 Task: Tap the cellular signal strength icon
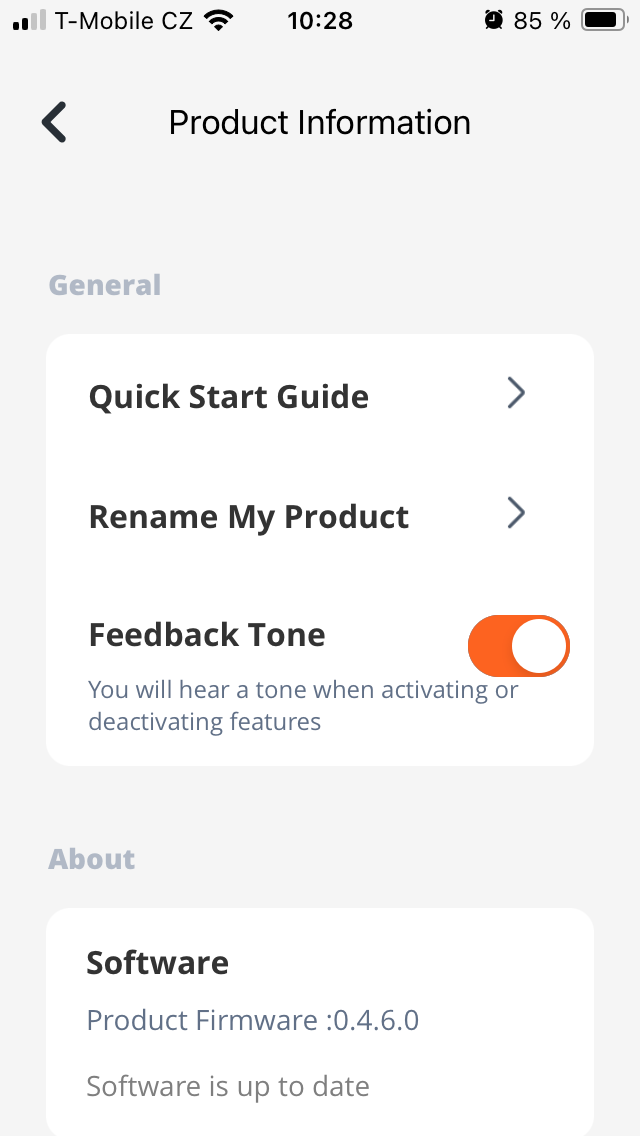pos(28,20)
